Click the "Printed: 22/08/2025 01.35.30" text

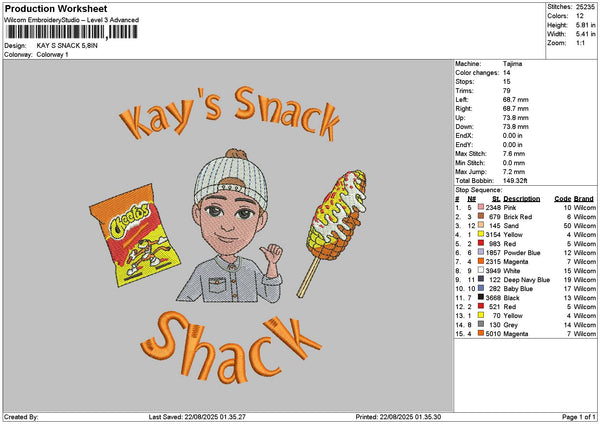click(x=398, y=417)
